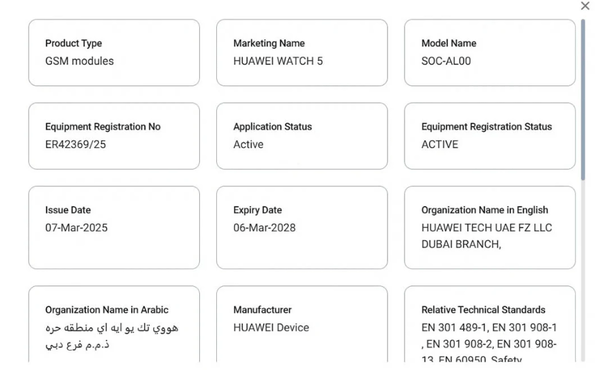Select expiry date '06-Mar-2028'
The height and width of the screenshot is (378, 600).
(264, 228)
